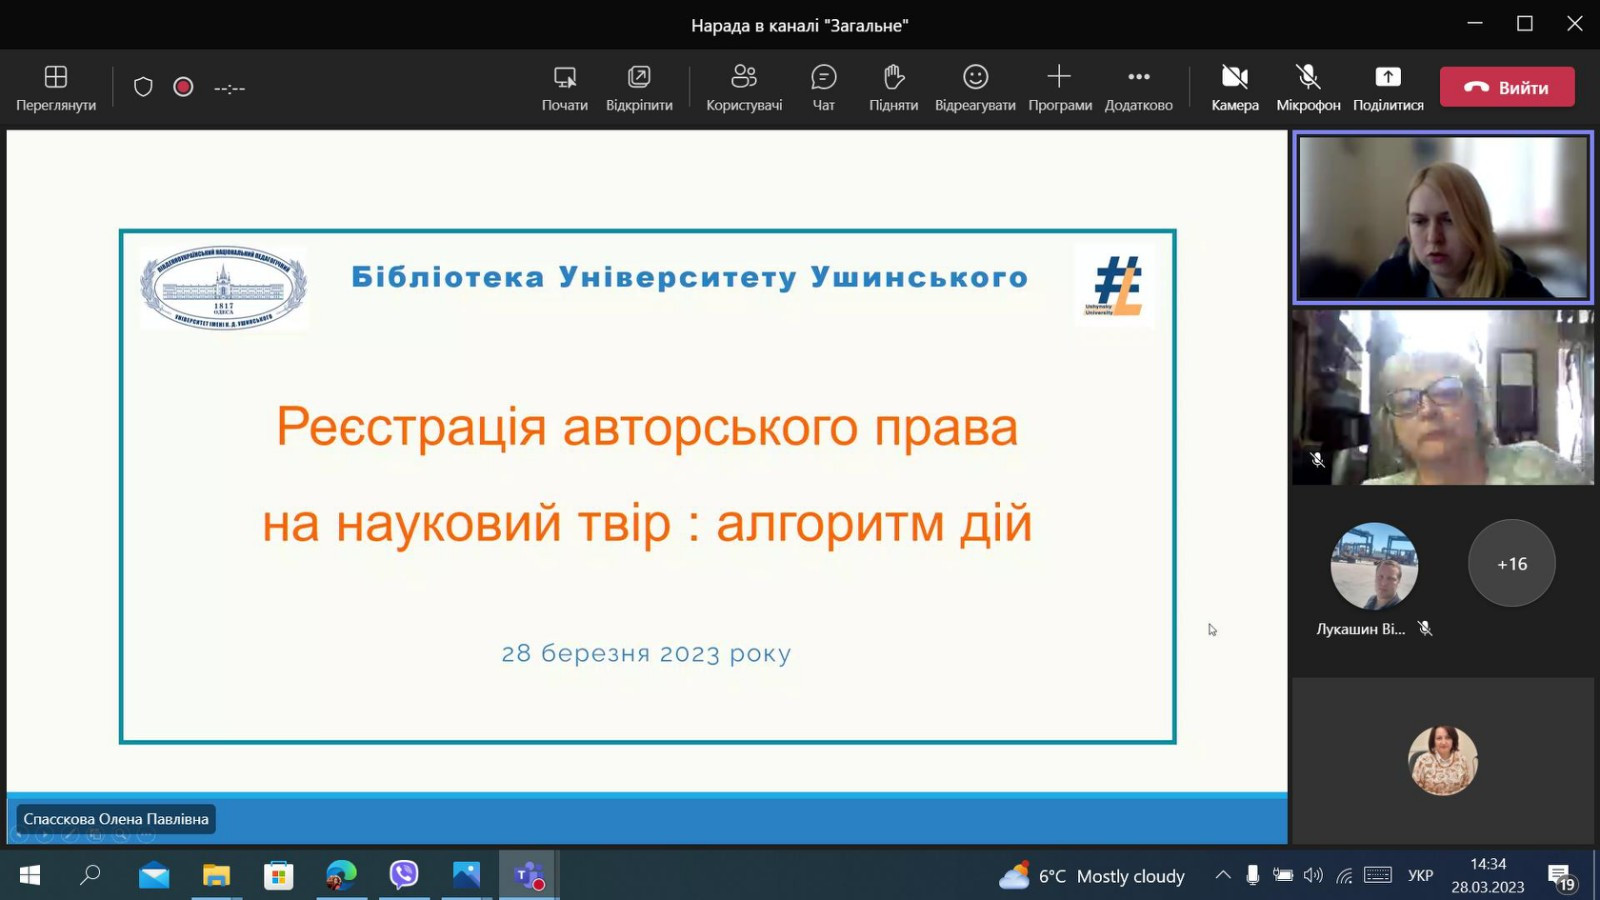Expand hidden system tray icons

coord(1223,876)
